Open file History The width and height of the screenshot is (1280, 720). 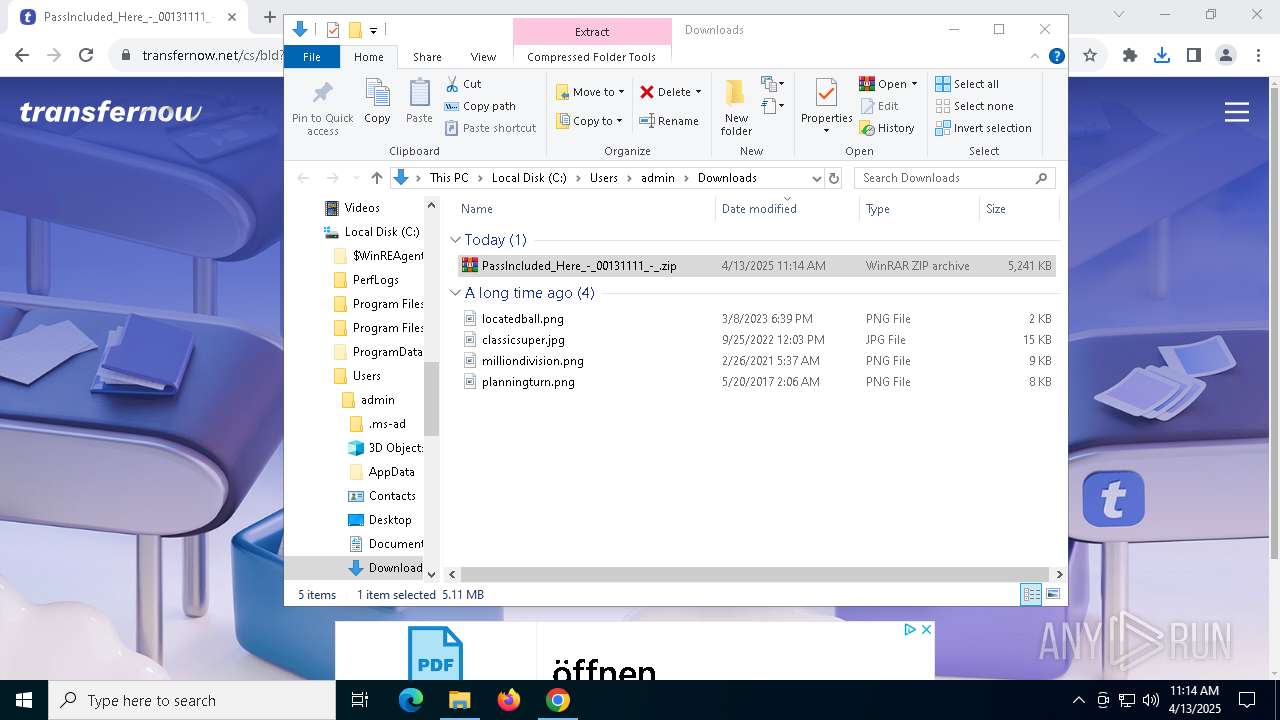pyautogui.click(x=887, y=128)
